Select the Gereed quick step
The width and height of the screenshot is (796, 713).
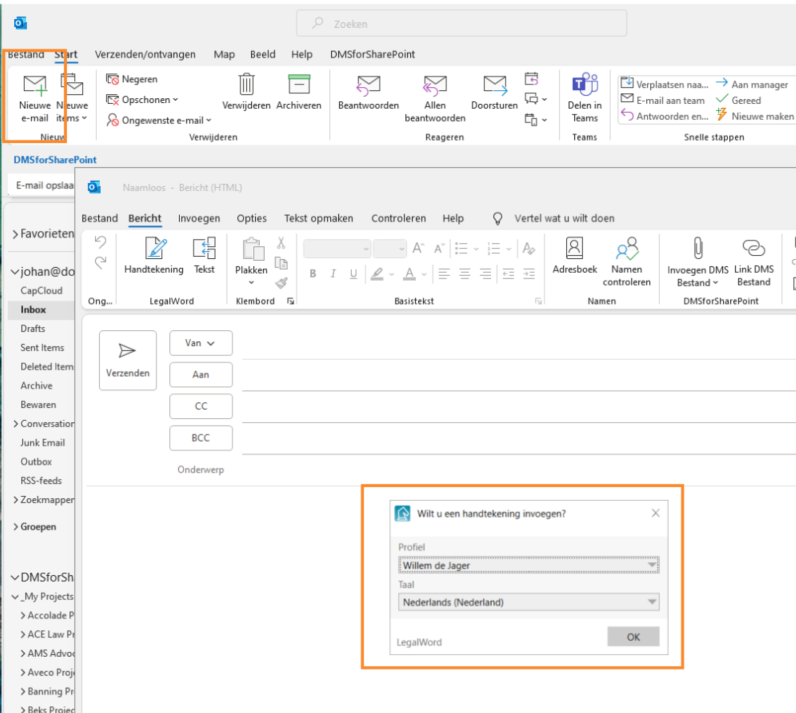738,100
